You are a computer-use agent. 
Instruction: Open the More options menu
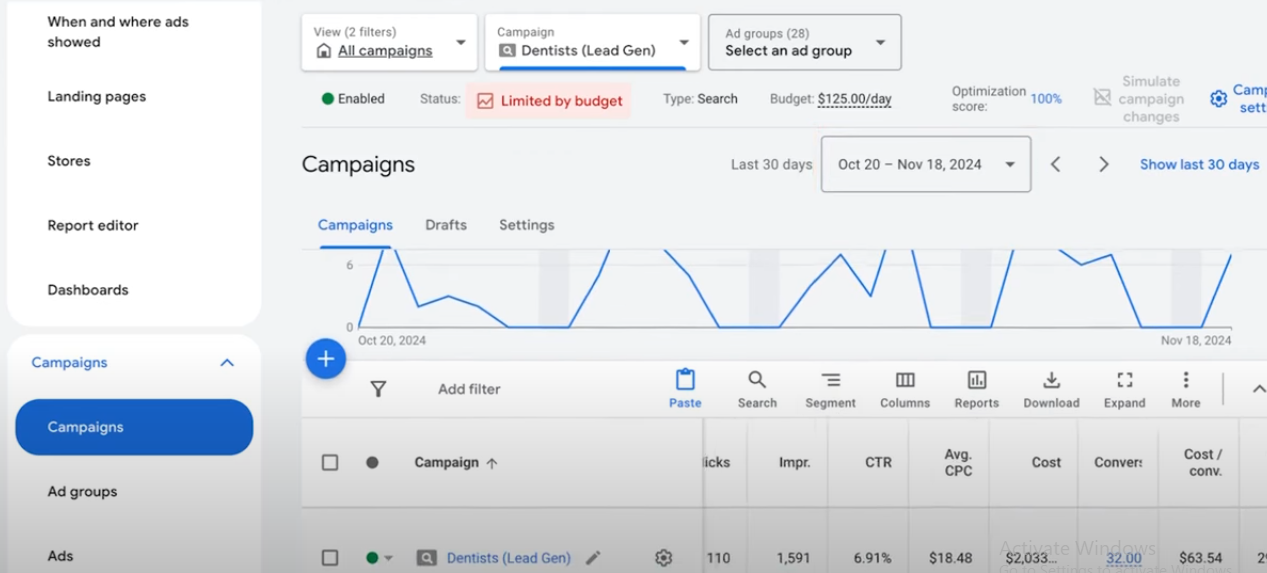coord(1186,389)
